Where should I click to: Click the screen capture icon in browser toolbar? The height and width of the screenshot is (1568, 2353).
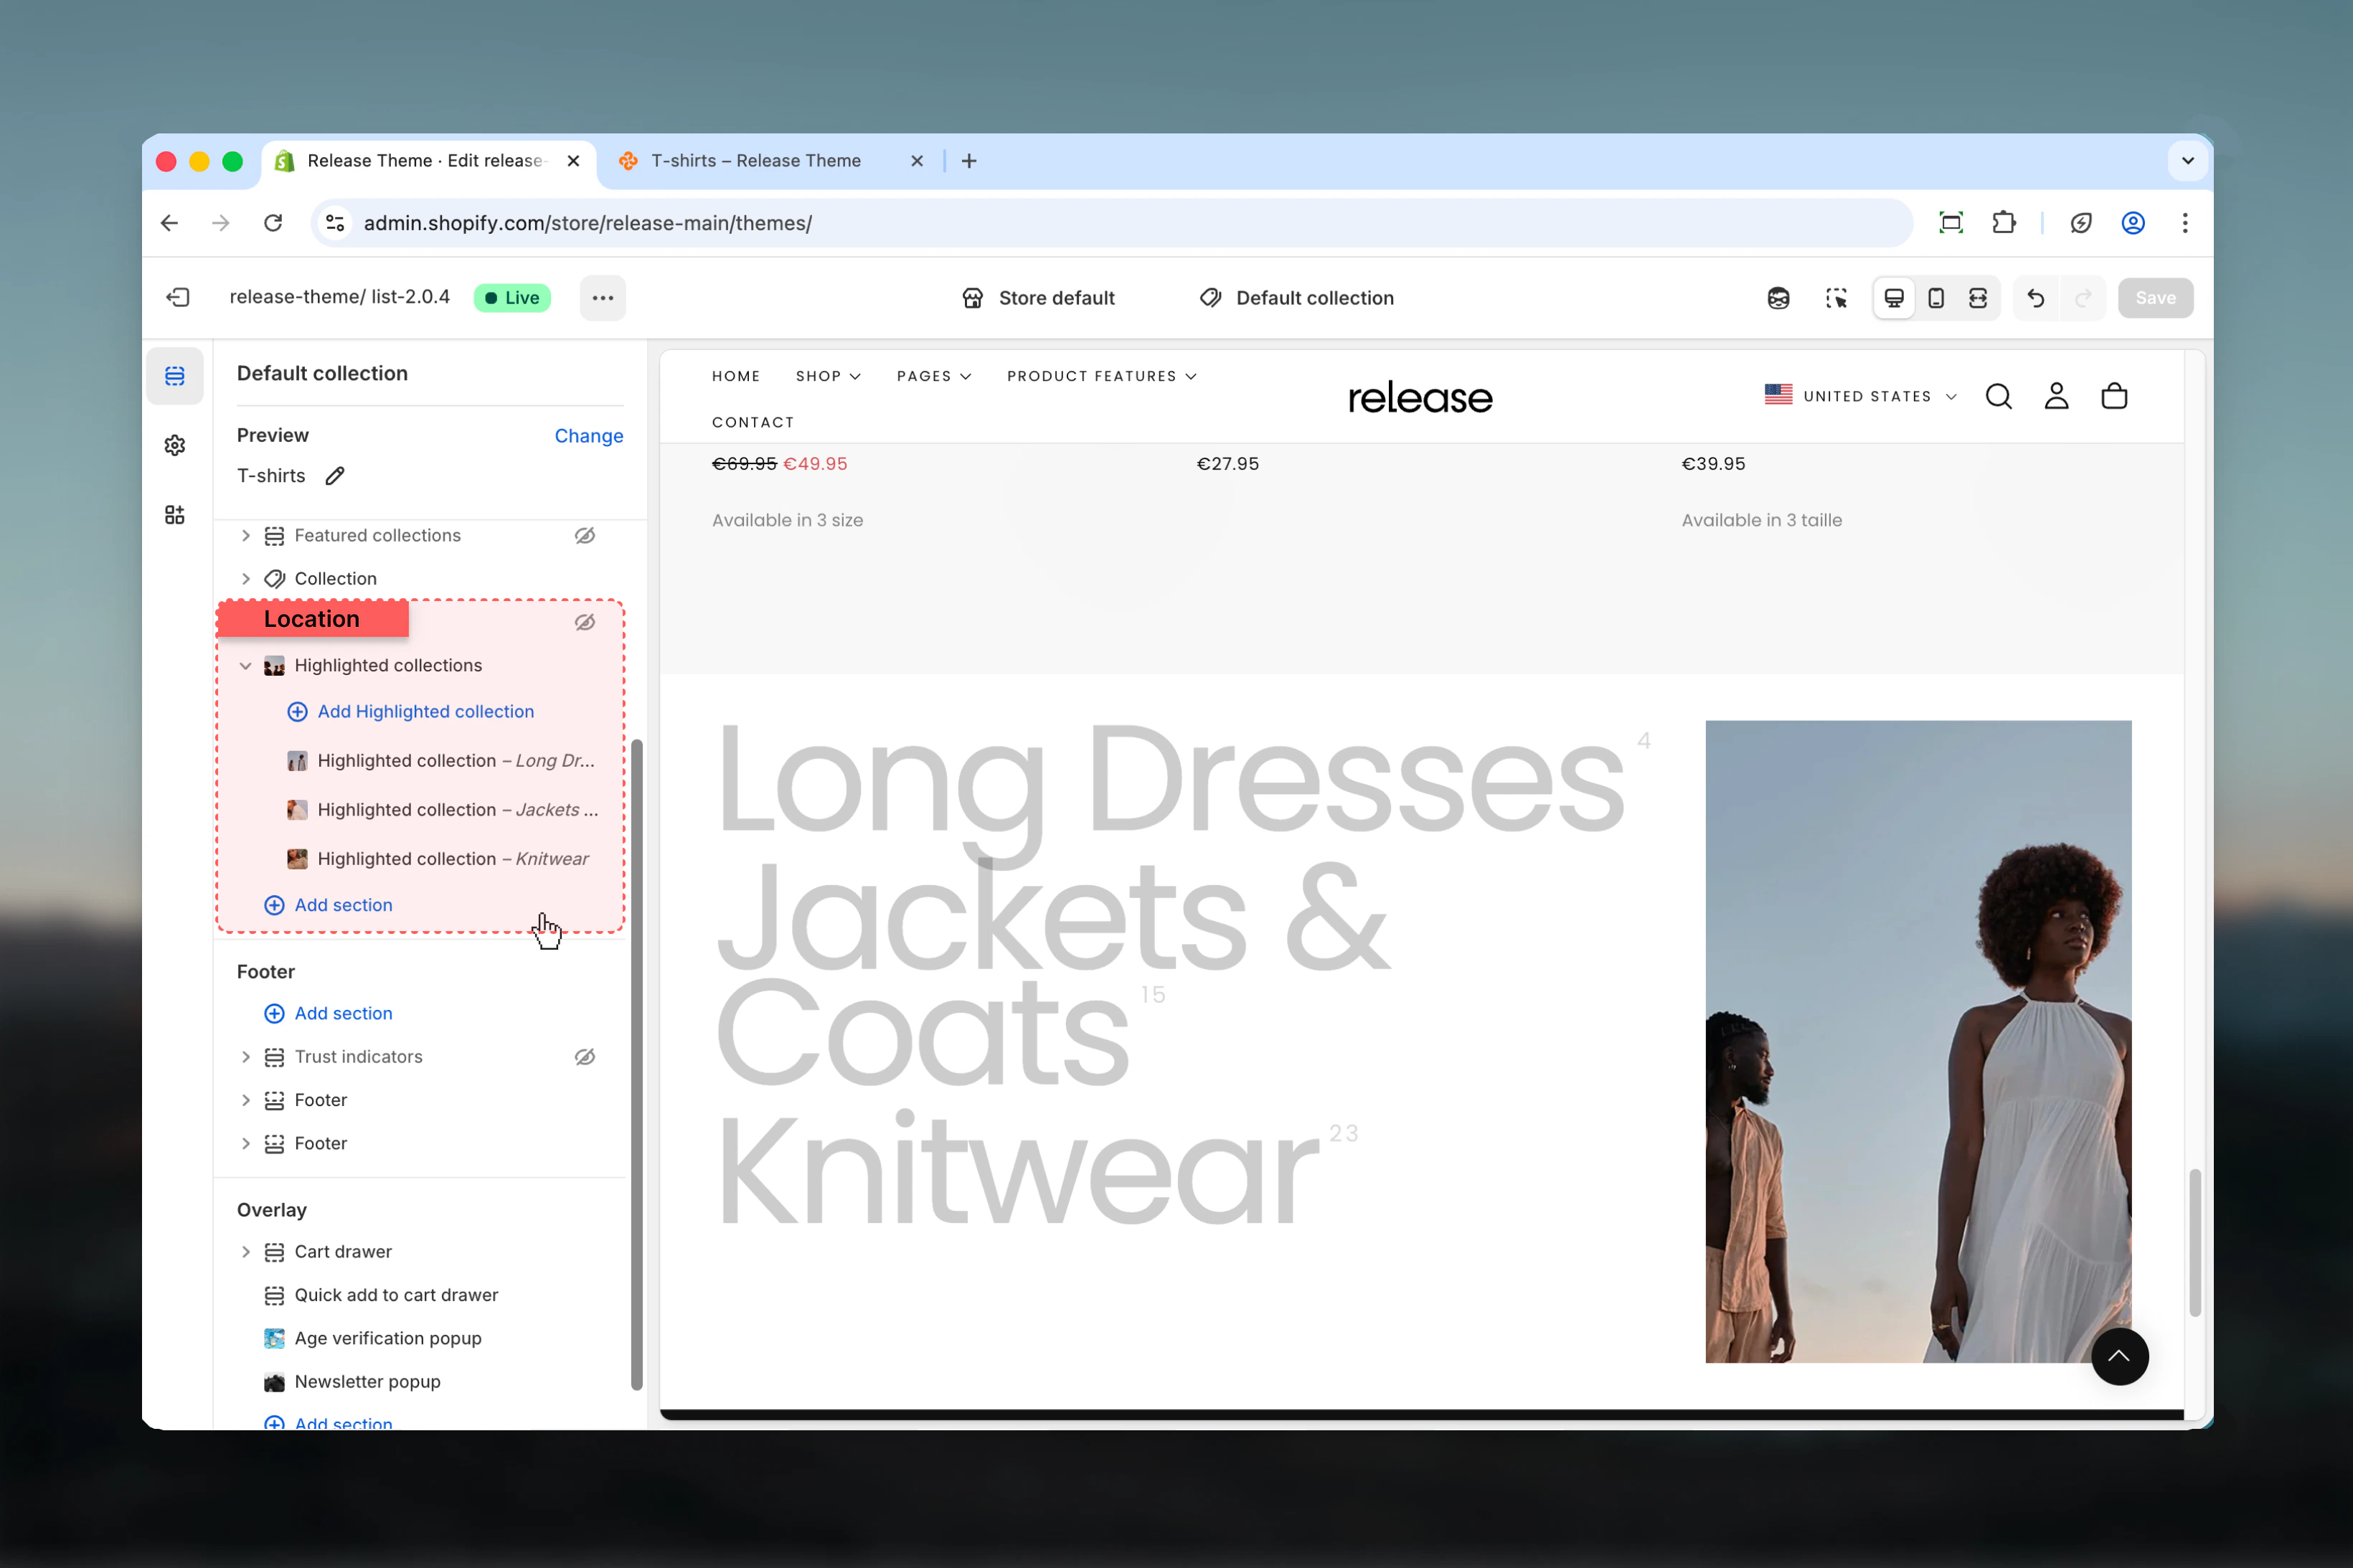point(1951,223)
